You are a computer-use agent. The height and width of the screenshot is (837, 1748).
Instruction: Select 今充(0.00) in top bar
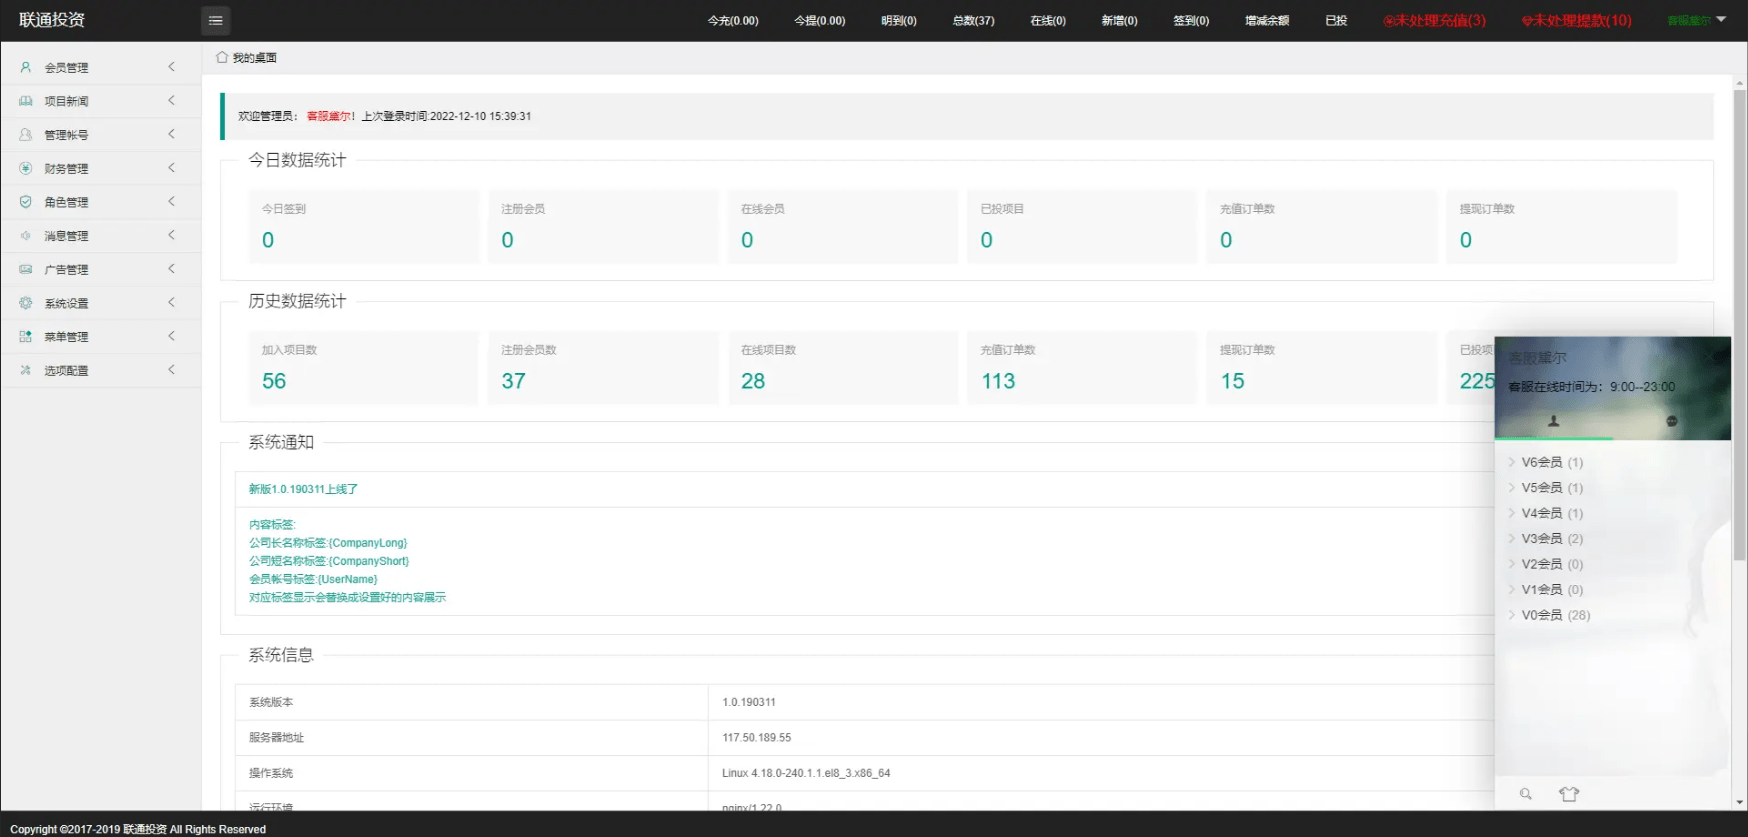click(x=733, y=20)
